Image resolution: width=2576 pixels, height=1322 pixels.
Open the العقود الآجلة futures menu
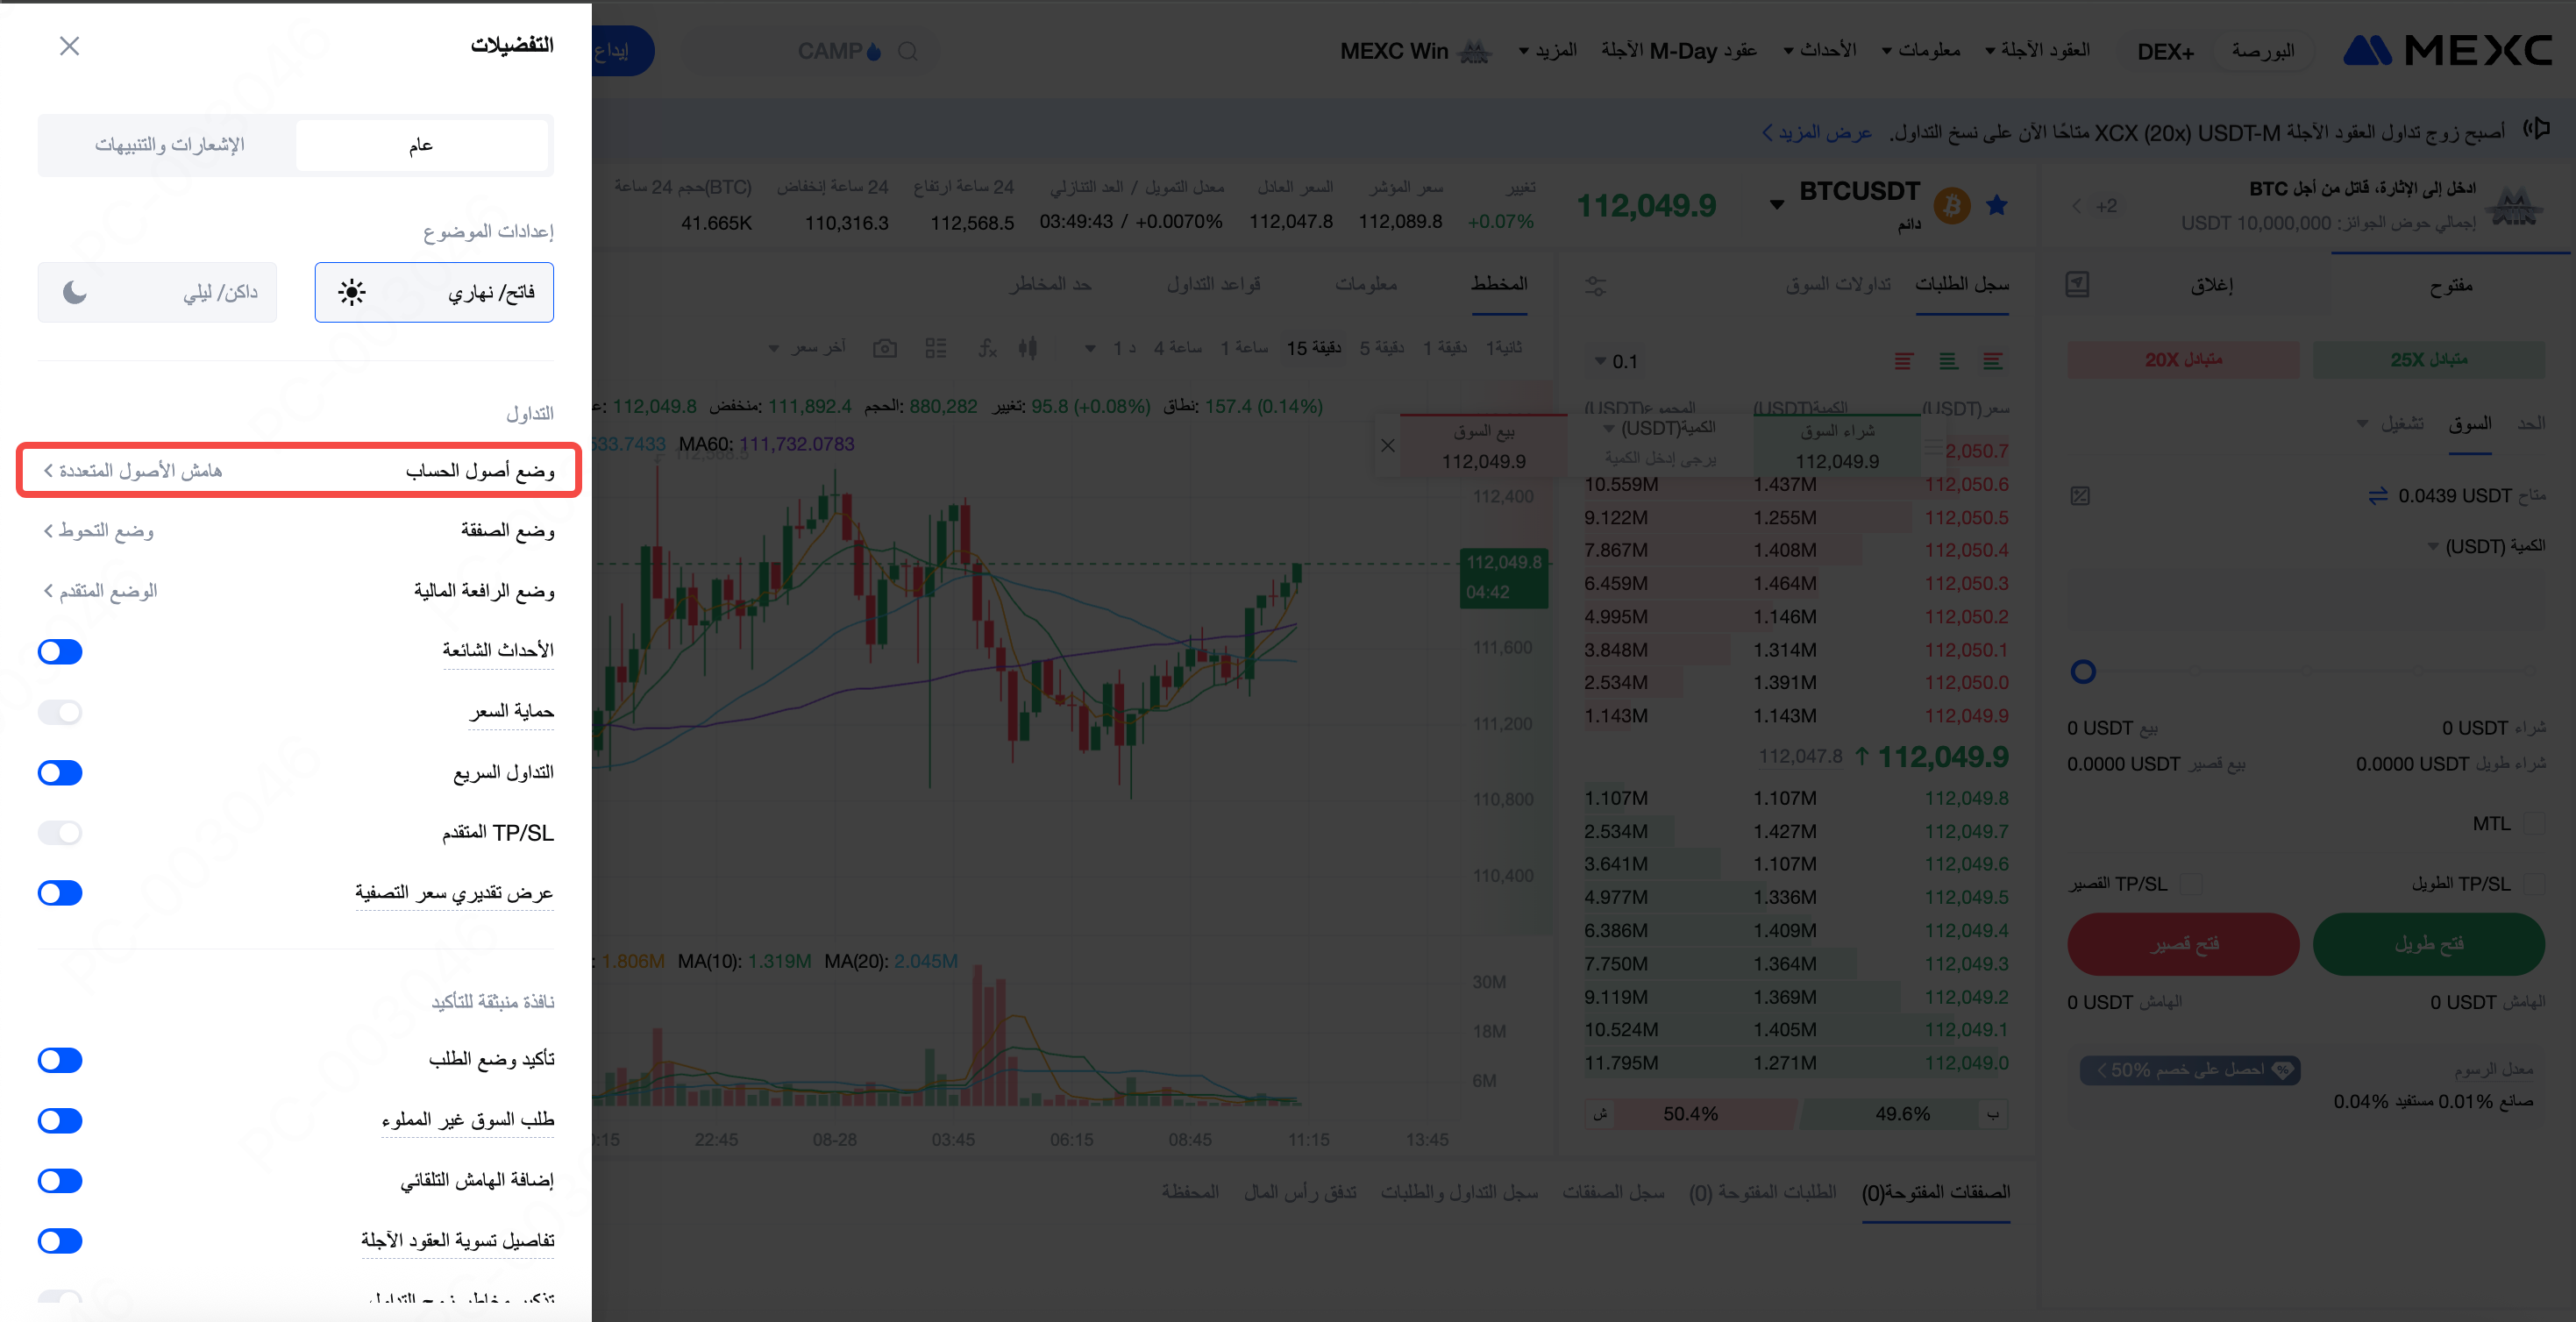point(2038,50)
